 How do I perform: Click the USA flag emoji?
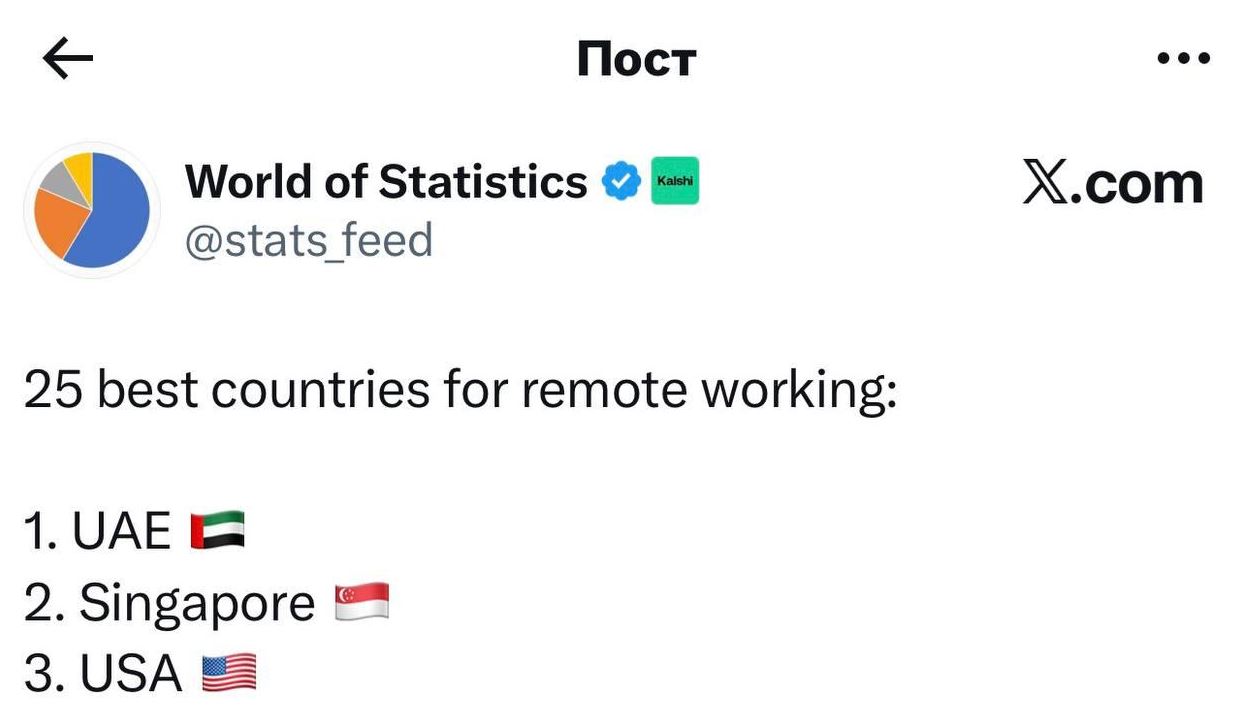tap(229, 674)
